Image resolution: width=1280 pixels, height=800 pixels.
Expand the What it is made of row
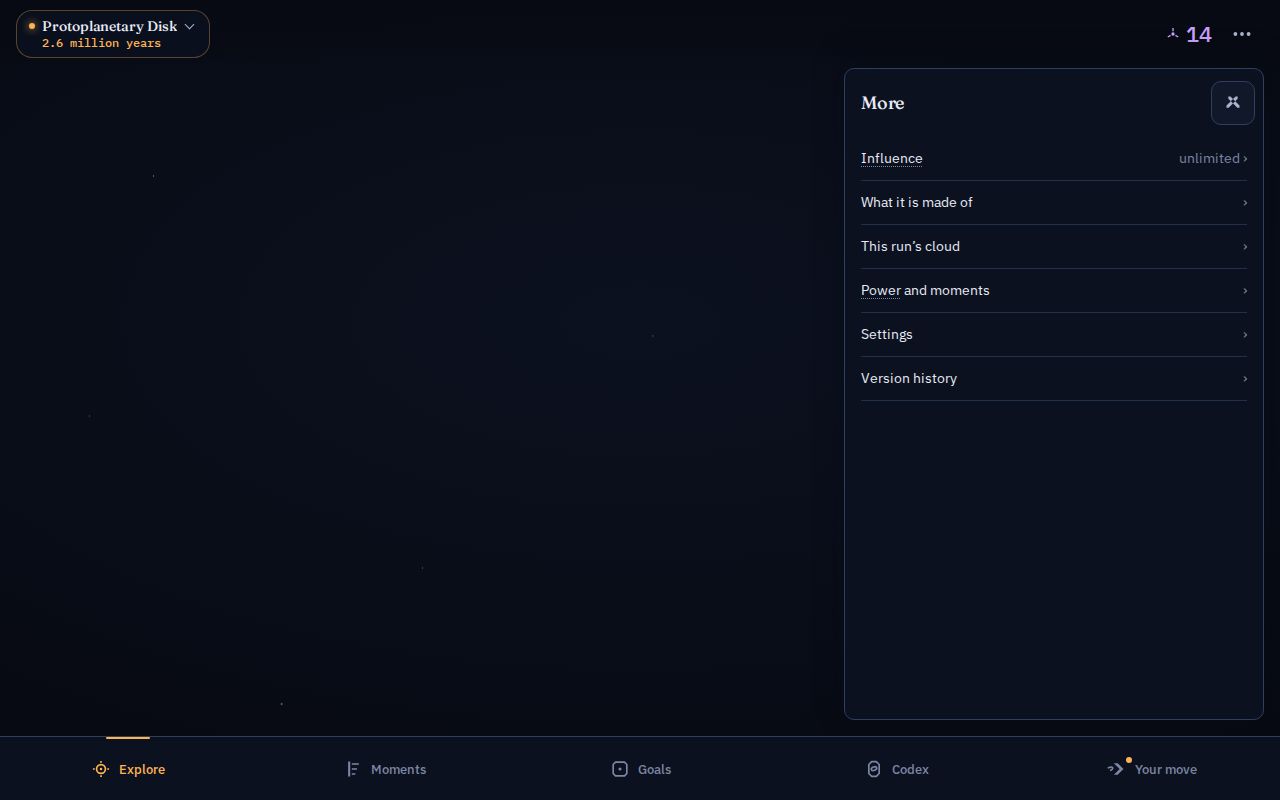click(1054, 202)
